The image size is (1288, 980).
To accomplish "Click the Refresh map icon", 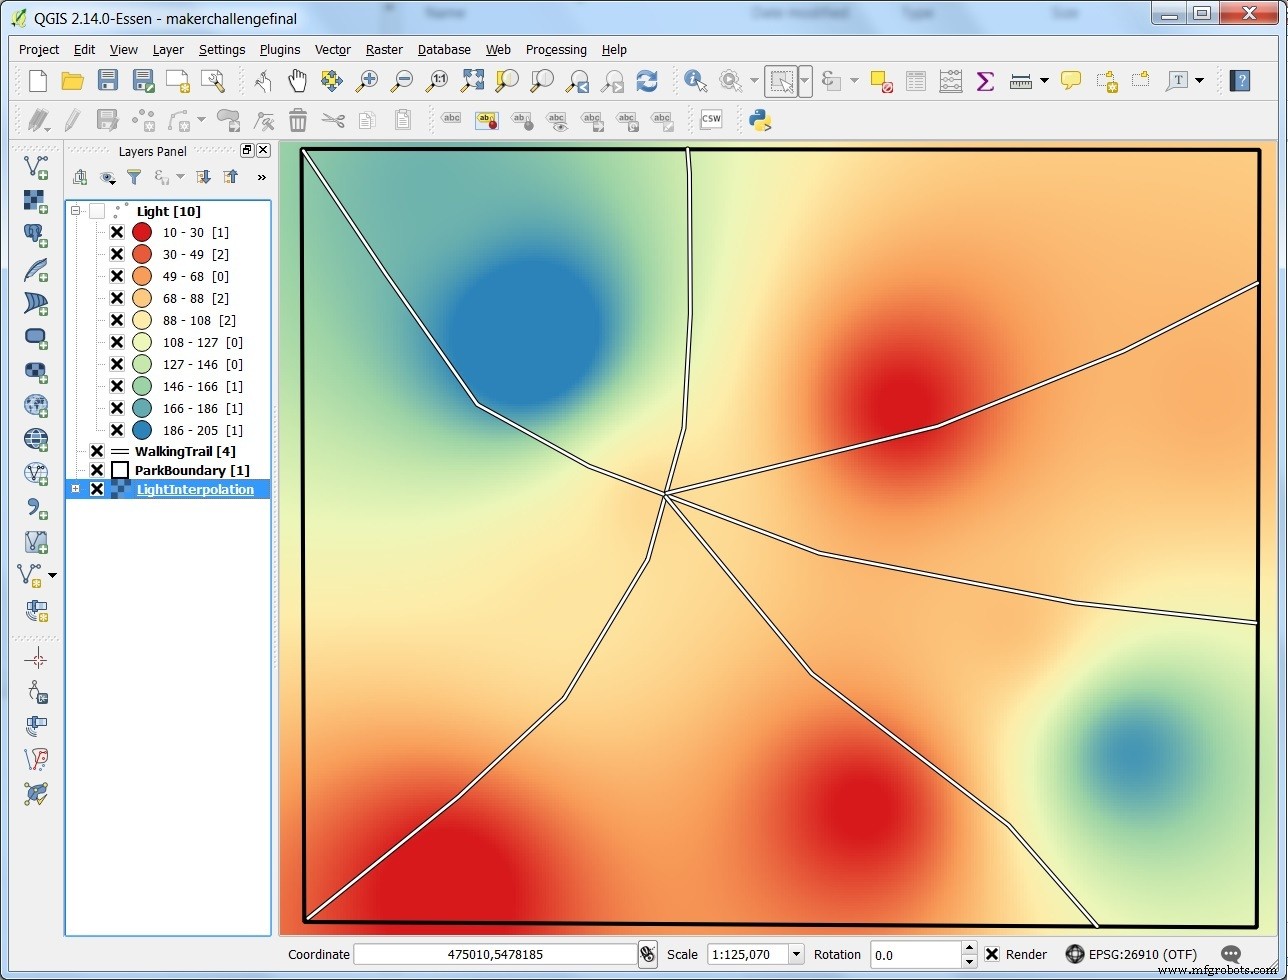I will point(647,81).
